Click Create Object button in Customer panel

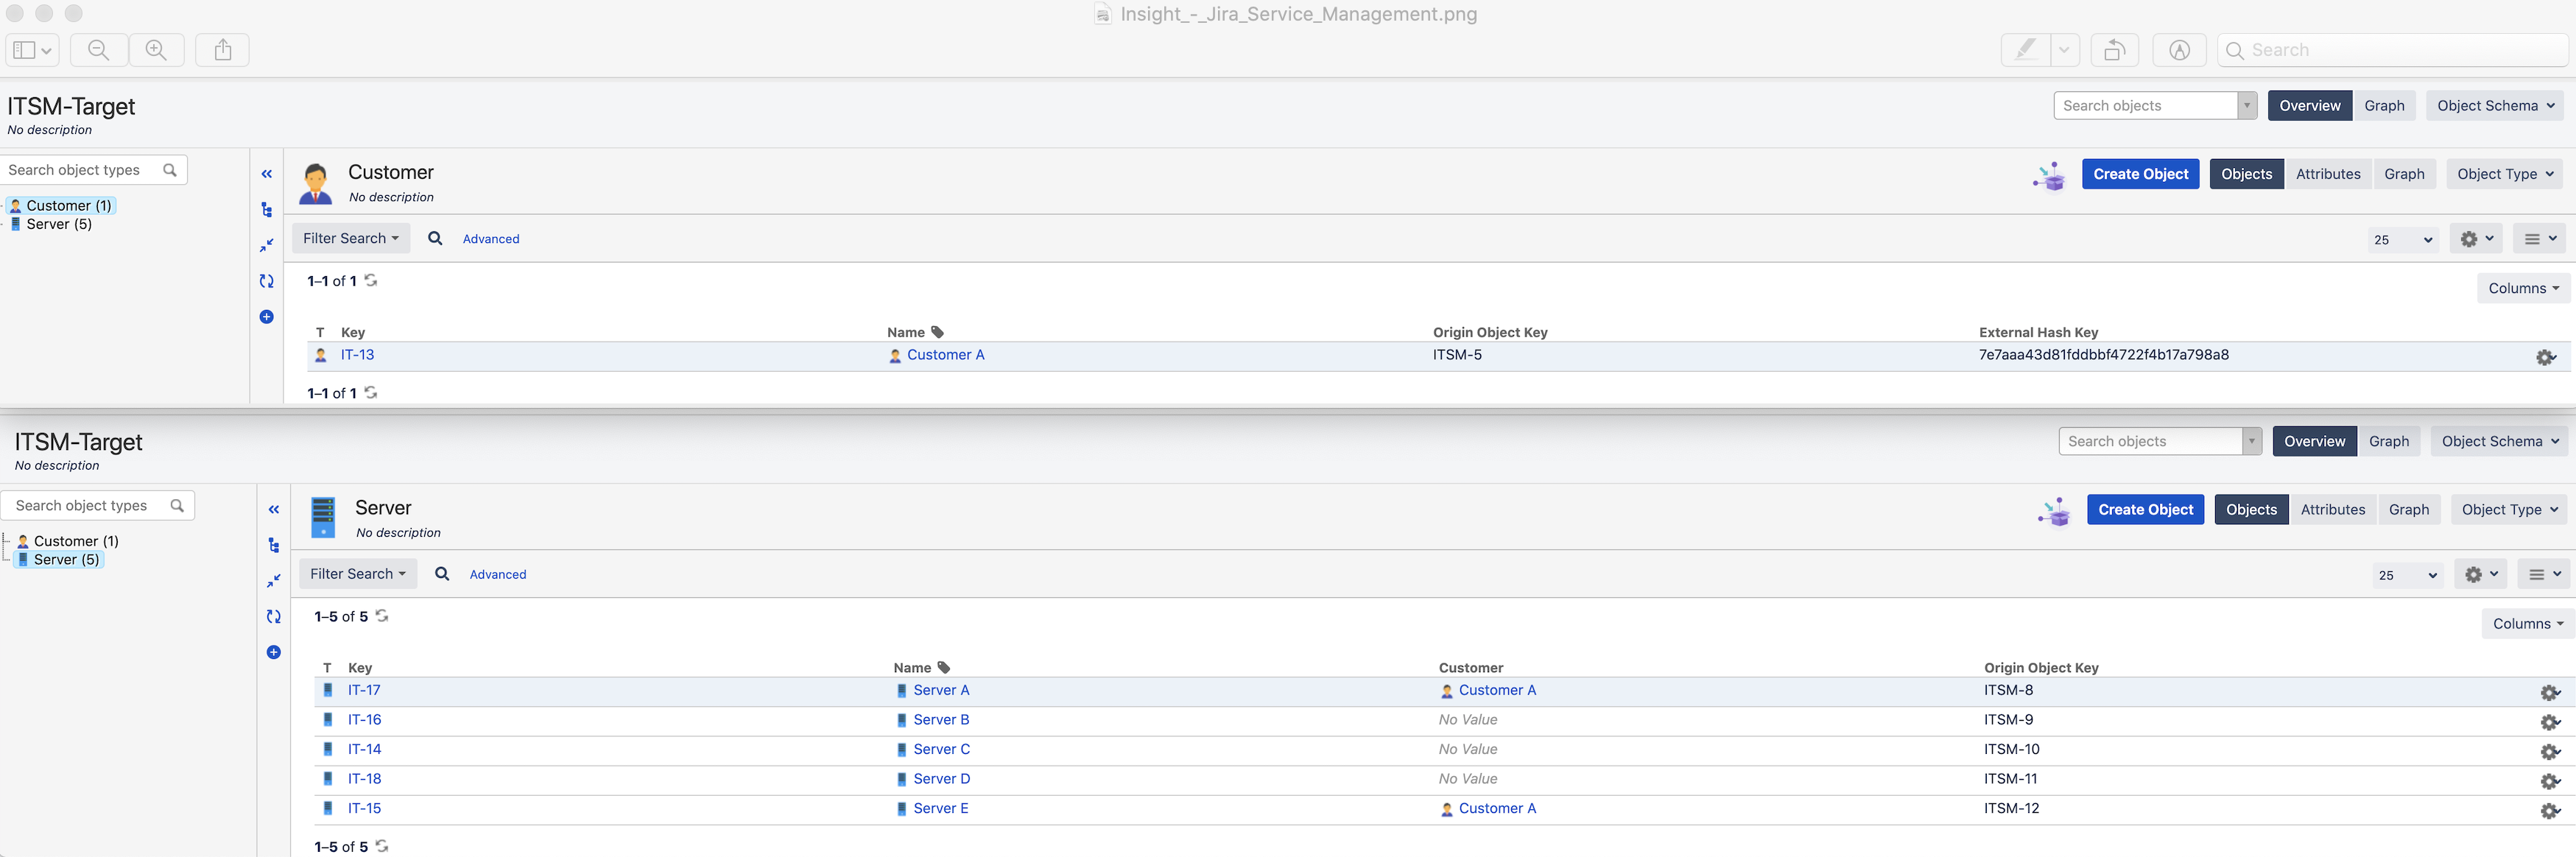click(x=2140, y=174)
